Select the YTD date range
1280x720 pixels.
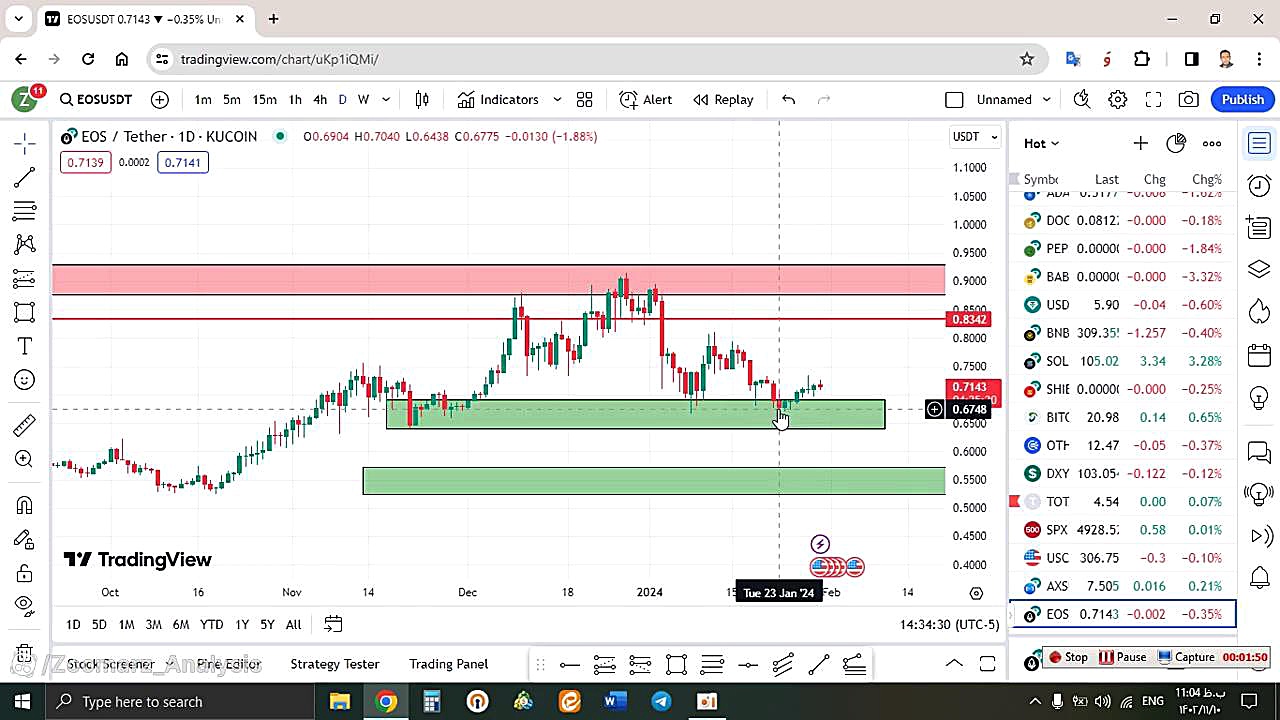[x=211, y=624]
